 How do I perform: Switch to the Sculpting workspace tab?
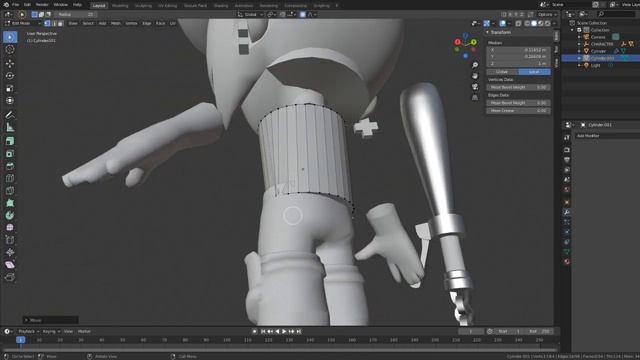click(143, 6)
